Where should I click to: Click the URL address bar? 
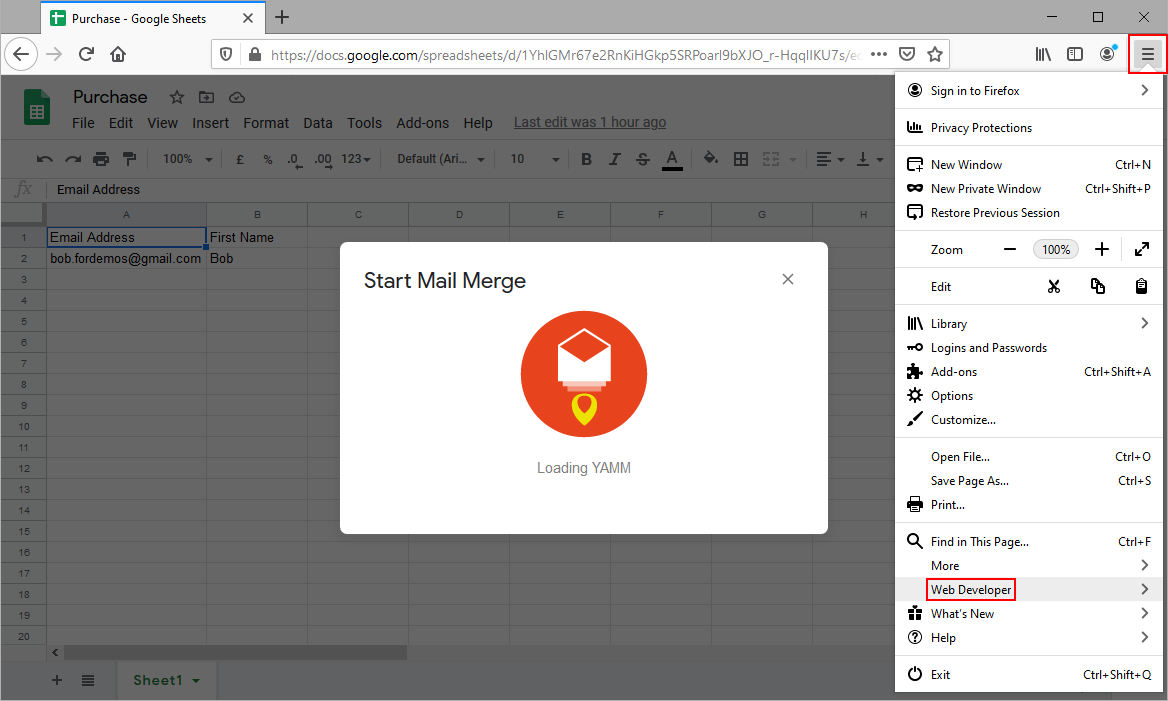pyautogui.click(x=560, y=54)
